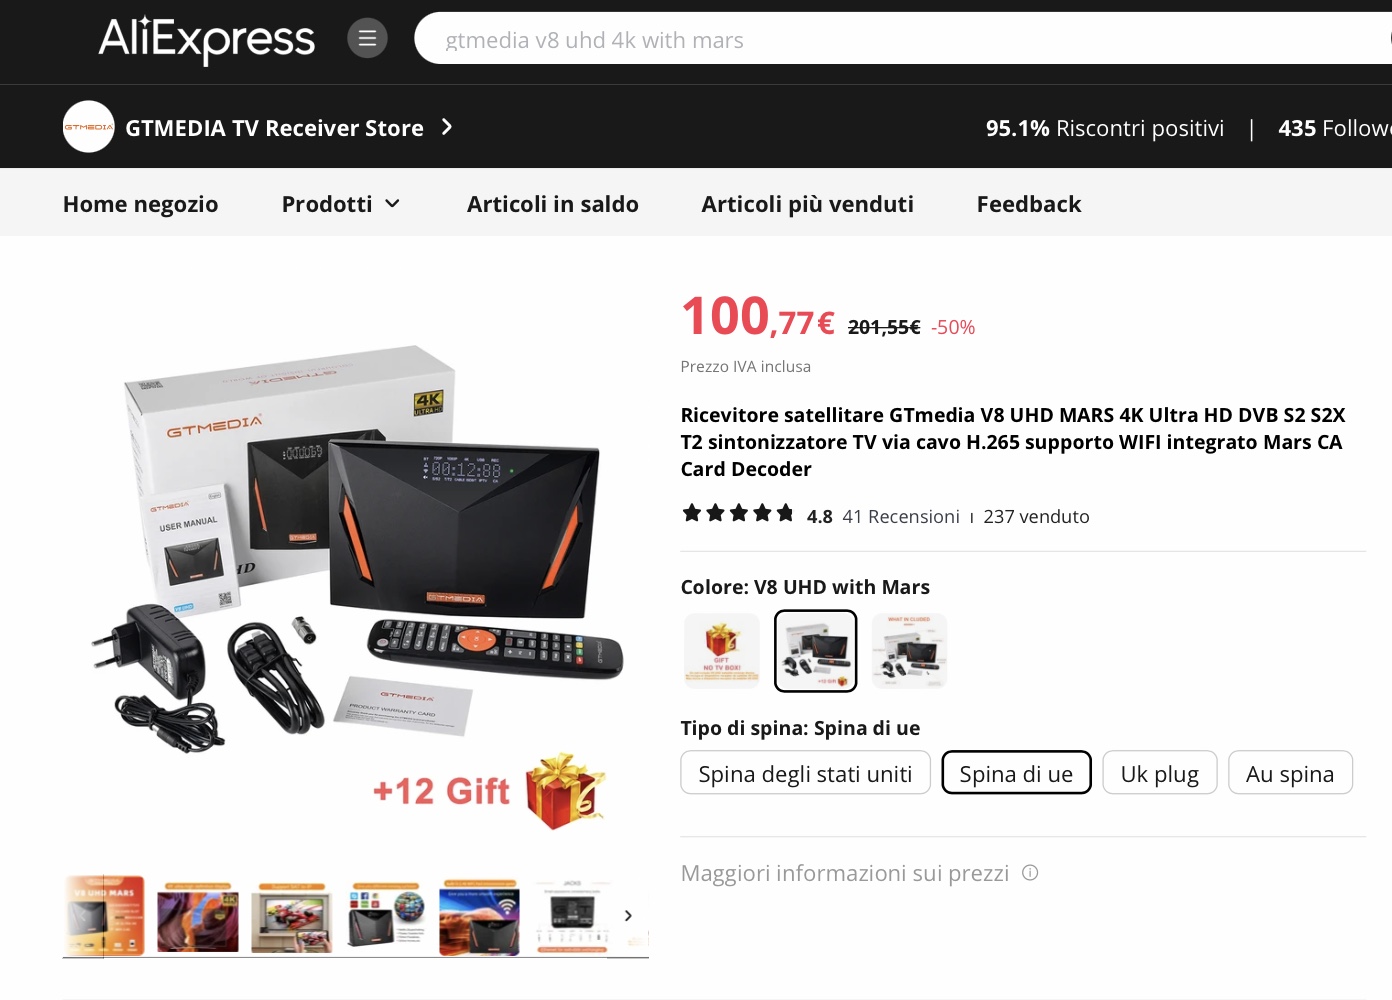Viewport: 1392px width, 1000px height.
Task: Click the Maggiori informazioni sui prezzi link
Action: click(x=844, y=873)
